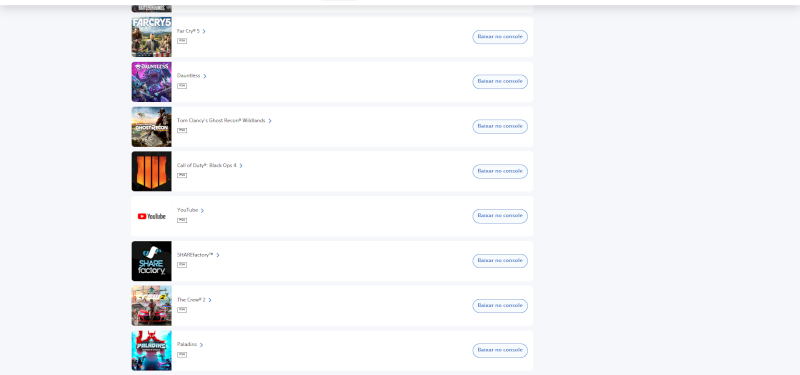This screenshot has width=800, height=375.
Task: Download Ghost Recon Wildlands to console
Action: (500, 127)
